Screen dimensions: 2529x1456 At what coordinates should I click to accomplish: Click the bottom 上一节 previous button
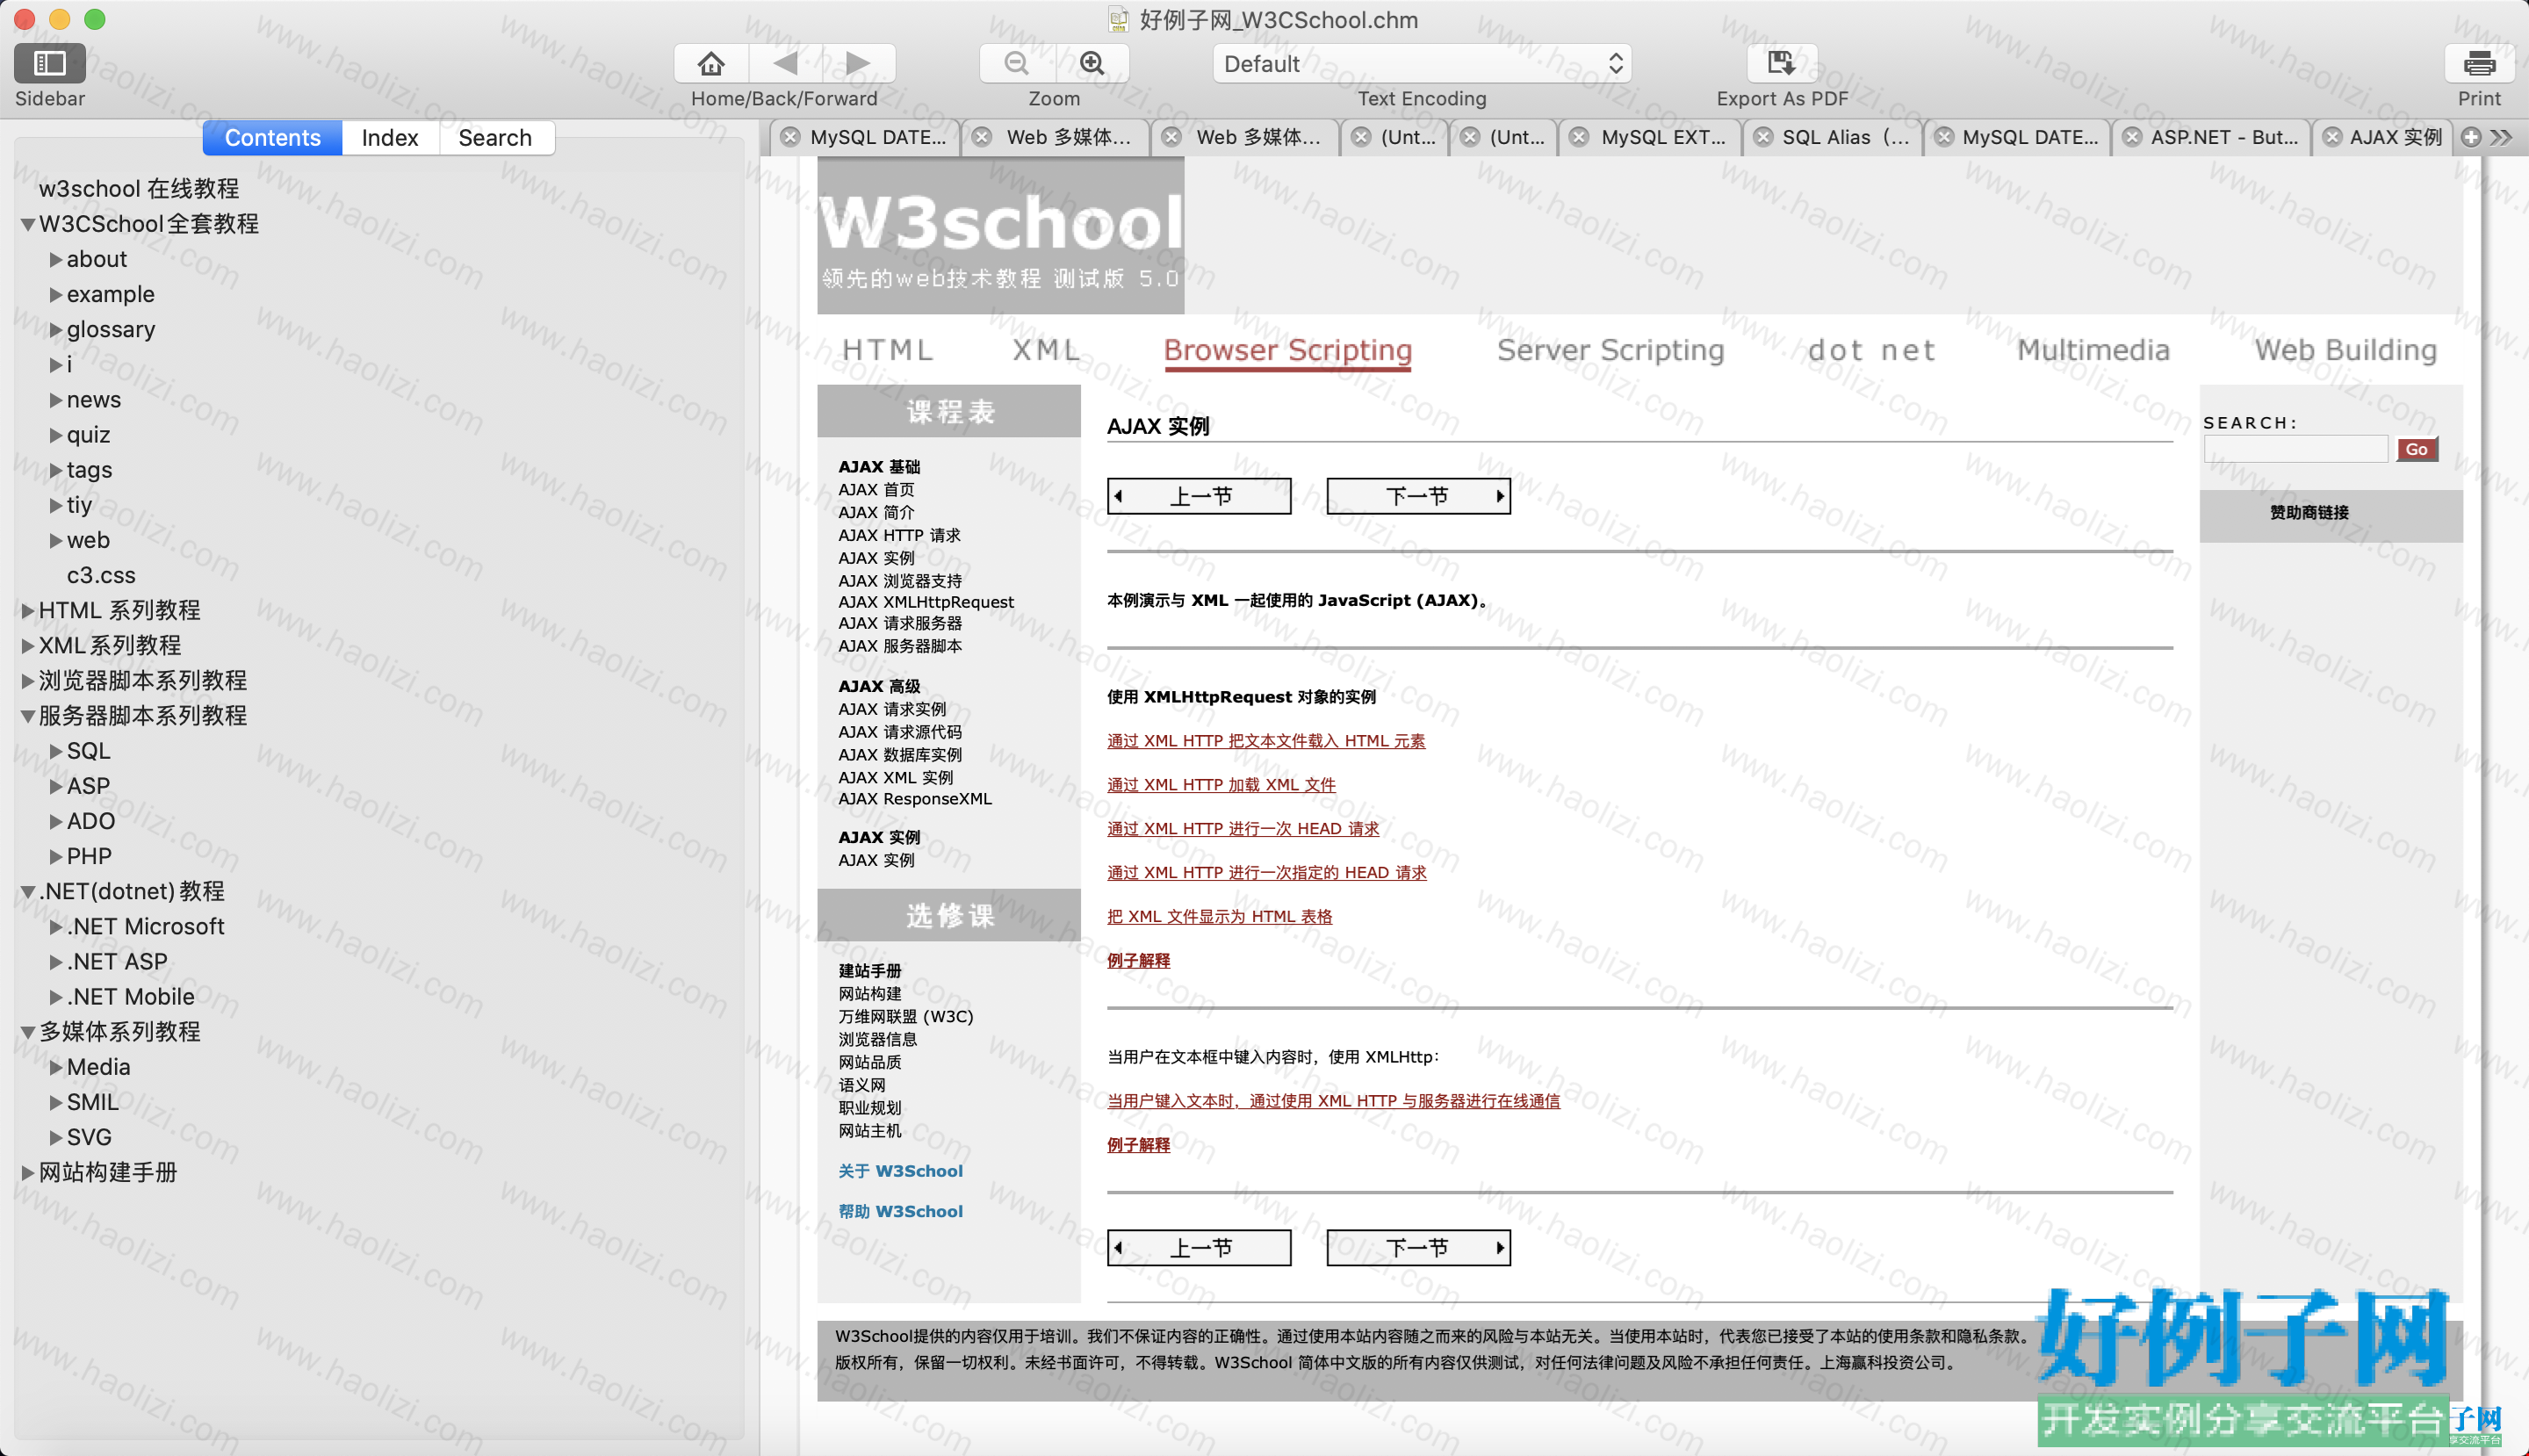tap(1199, 1248)
